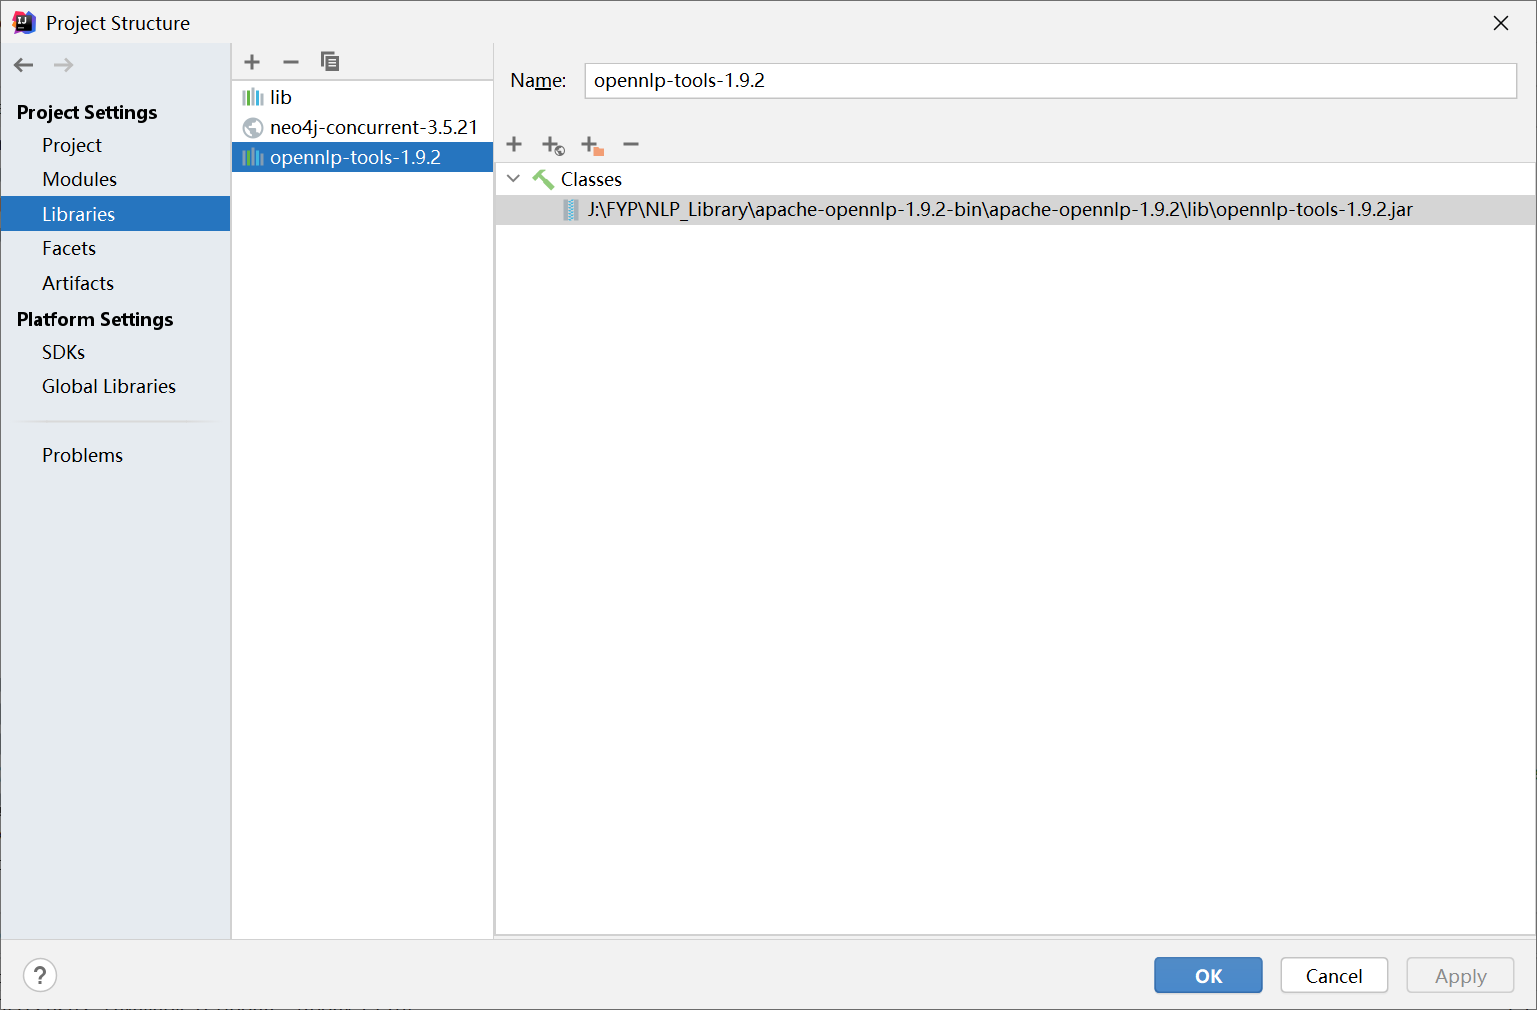Click the Name label
1537x1010 pixels.
(x=538, y=81)
